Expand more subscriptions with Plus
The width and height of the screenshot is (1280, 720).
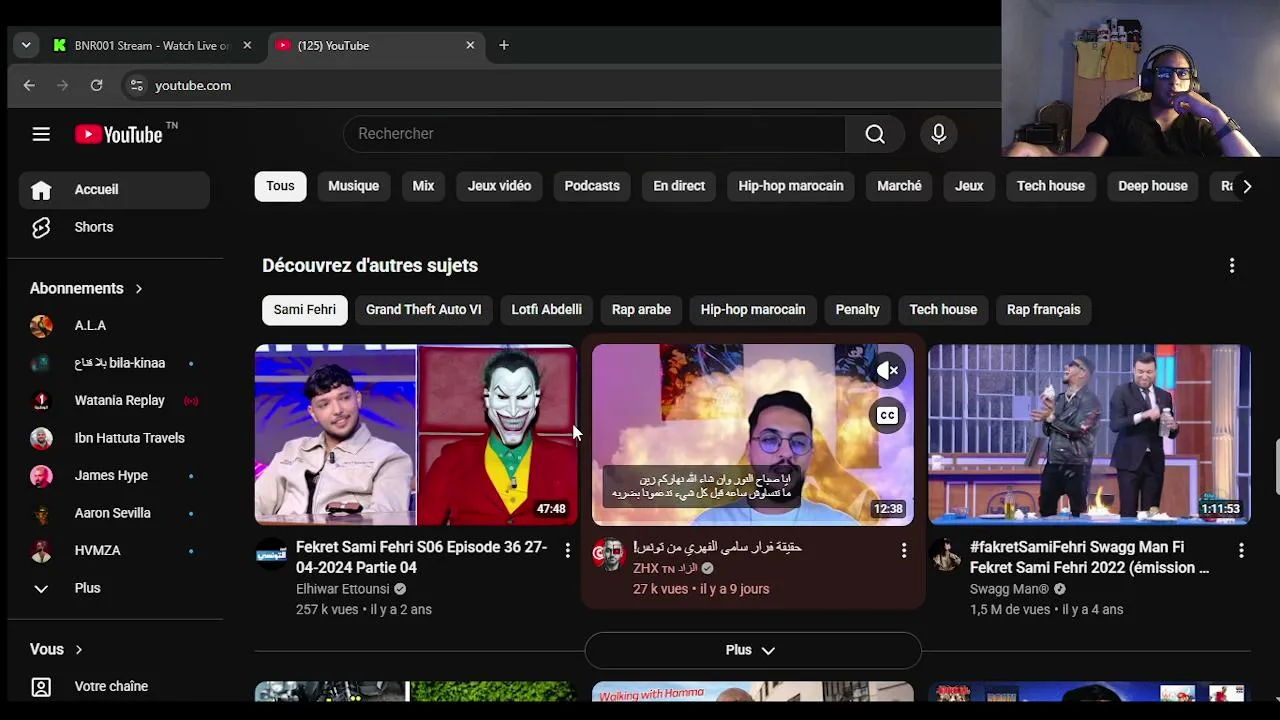tap(114, 588)
